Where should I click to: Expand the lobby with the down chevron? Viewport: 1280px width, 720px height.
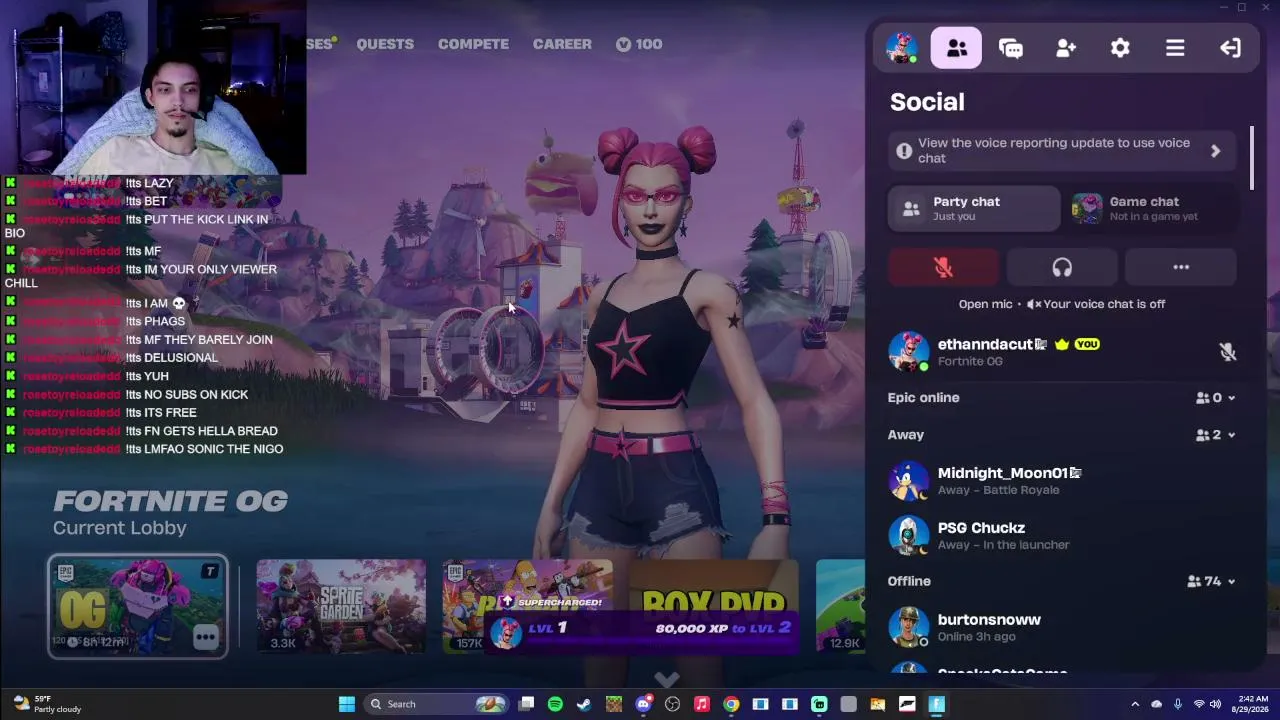click(666, 680)
